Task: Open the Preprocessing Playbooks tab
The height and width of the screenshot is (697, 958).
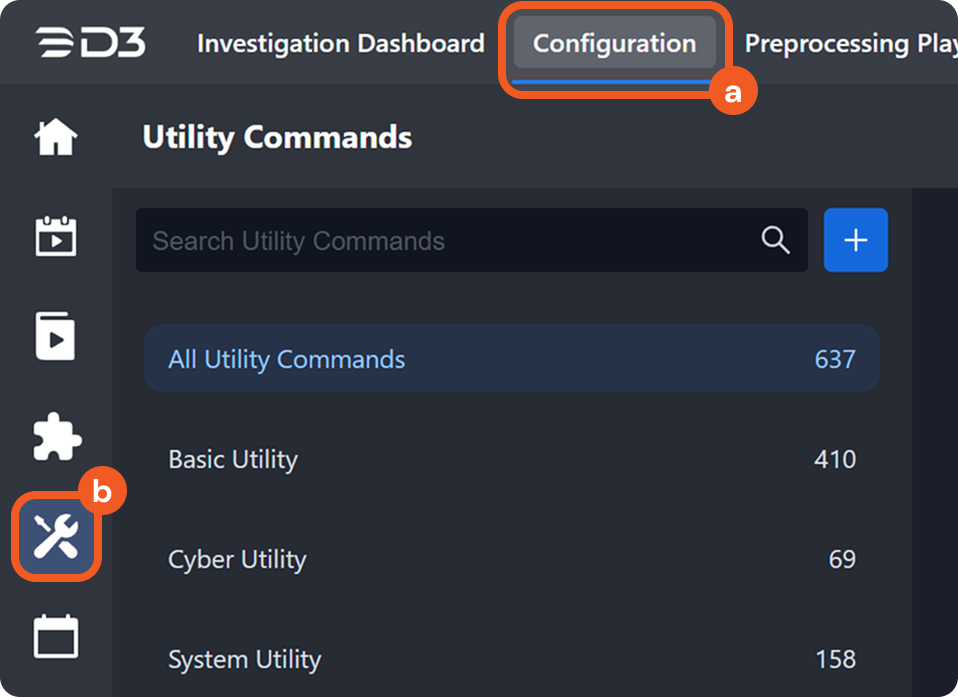Action: point(850,44)
